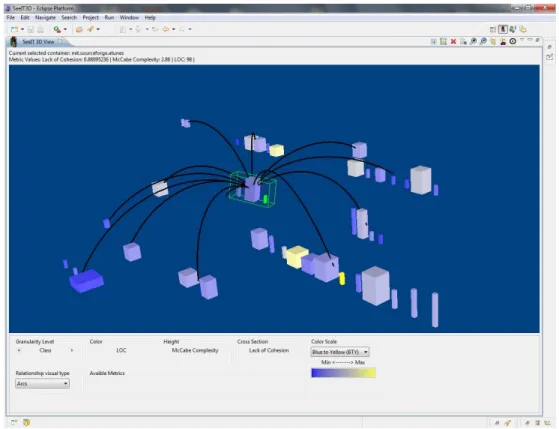Click the pencil search icon in the toolbar
The width and height of the screenshot is (559, 429).
tap(91, 29)
